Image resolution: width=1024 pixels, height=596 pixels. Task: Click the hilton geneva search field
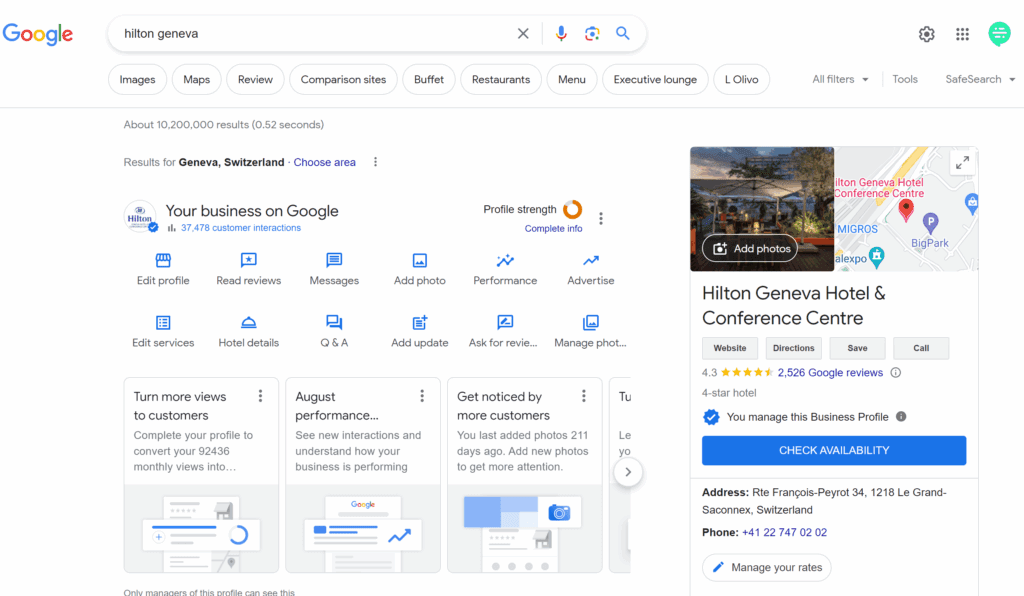310,34
